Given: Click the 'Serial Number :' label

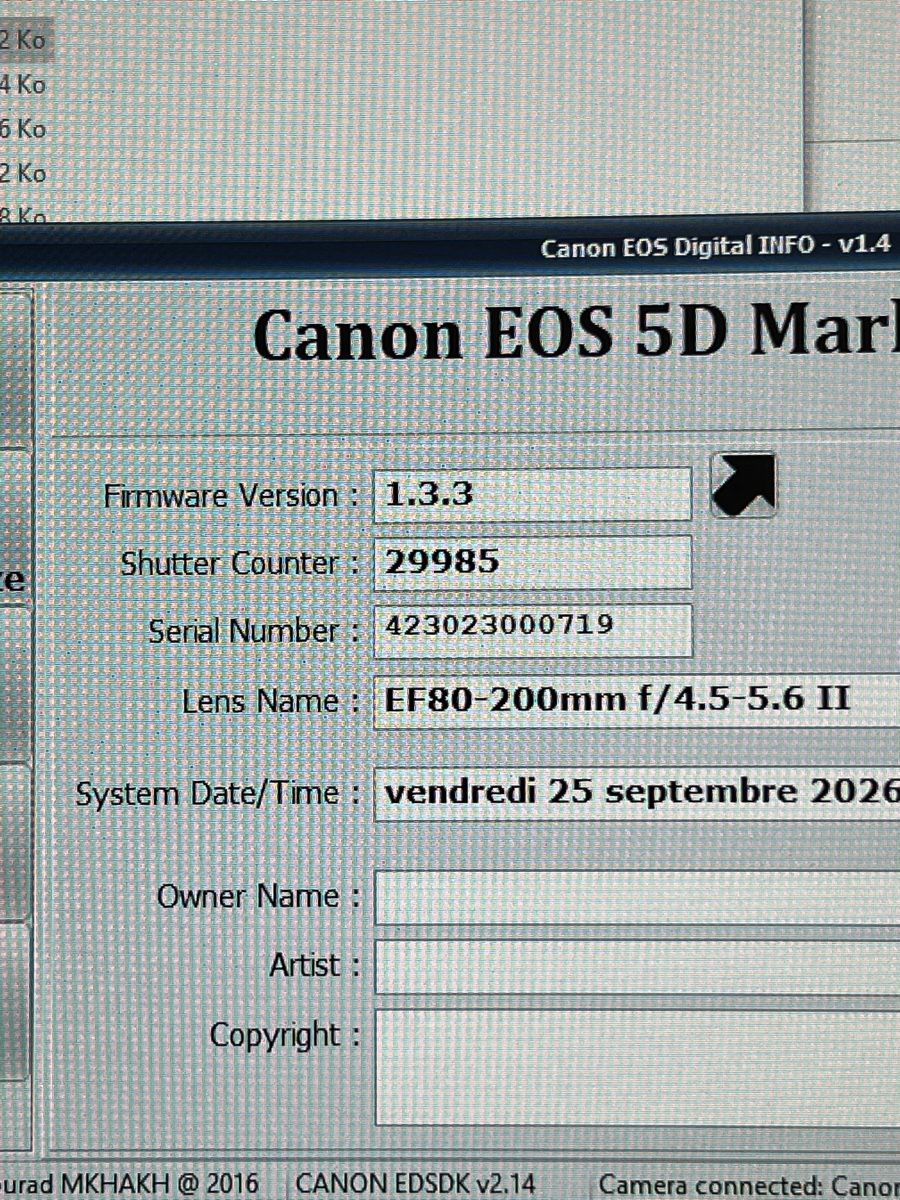Looking at the screenshot, I should coord(254,632).
